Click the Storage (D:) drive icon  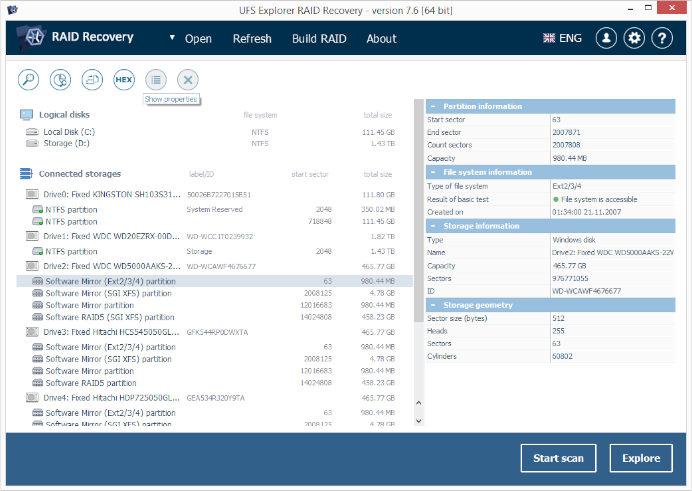coord(32,143)
